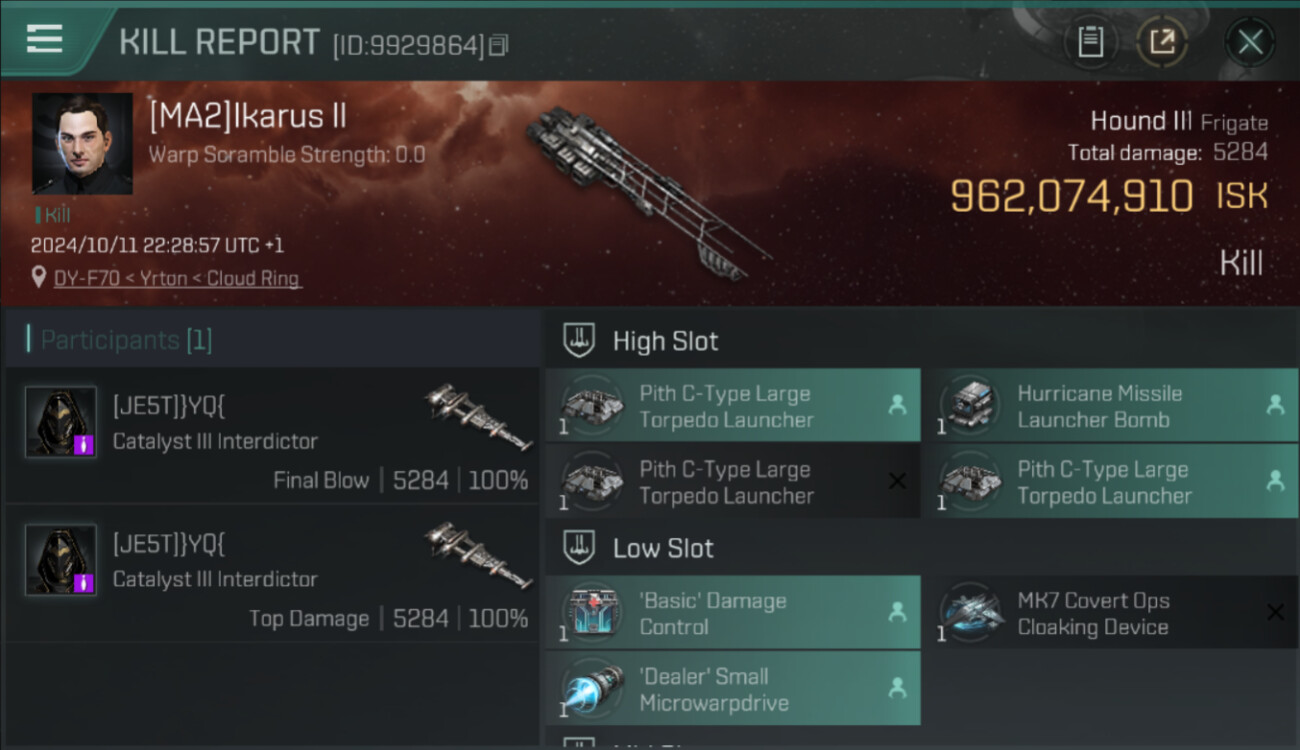Open the Final Blow participant's portrait
Screen dimensions: 1300x750
click(x=61, y=422)
